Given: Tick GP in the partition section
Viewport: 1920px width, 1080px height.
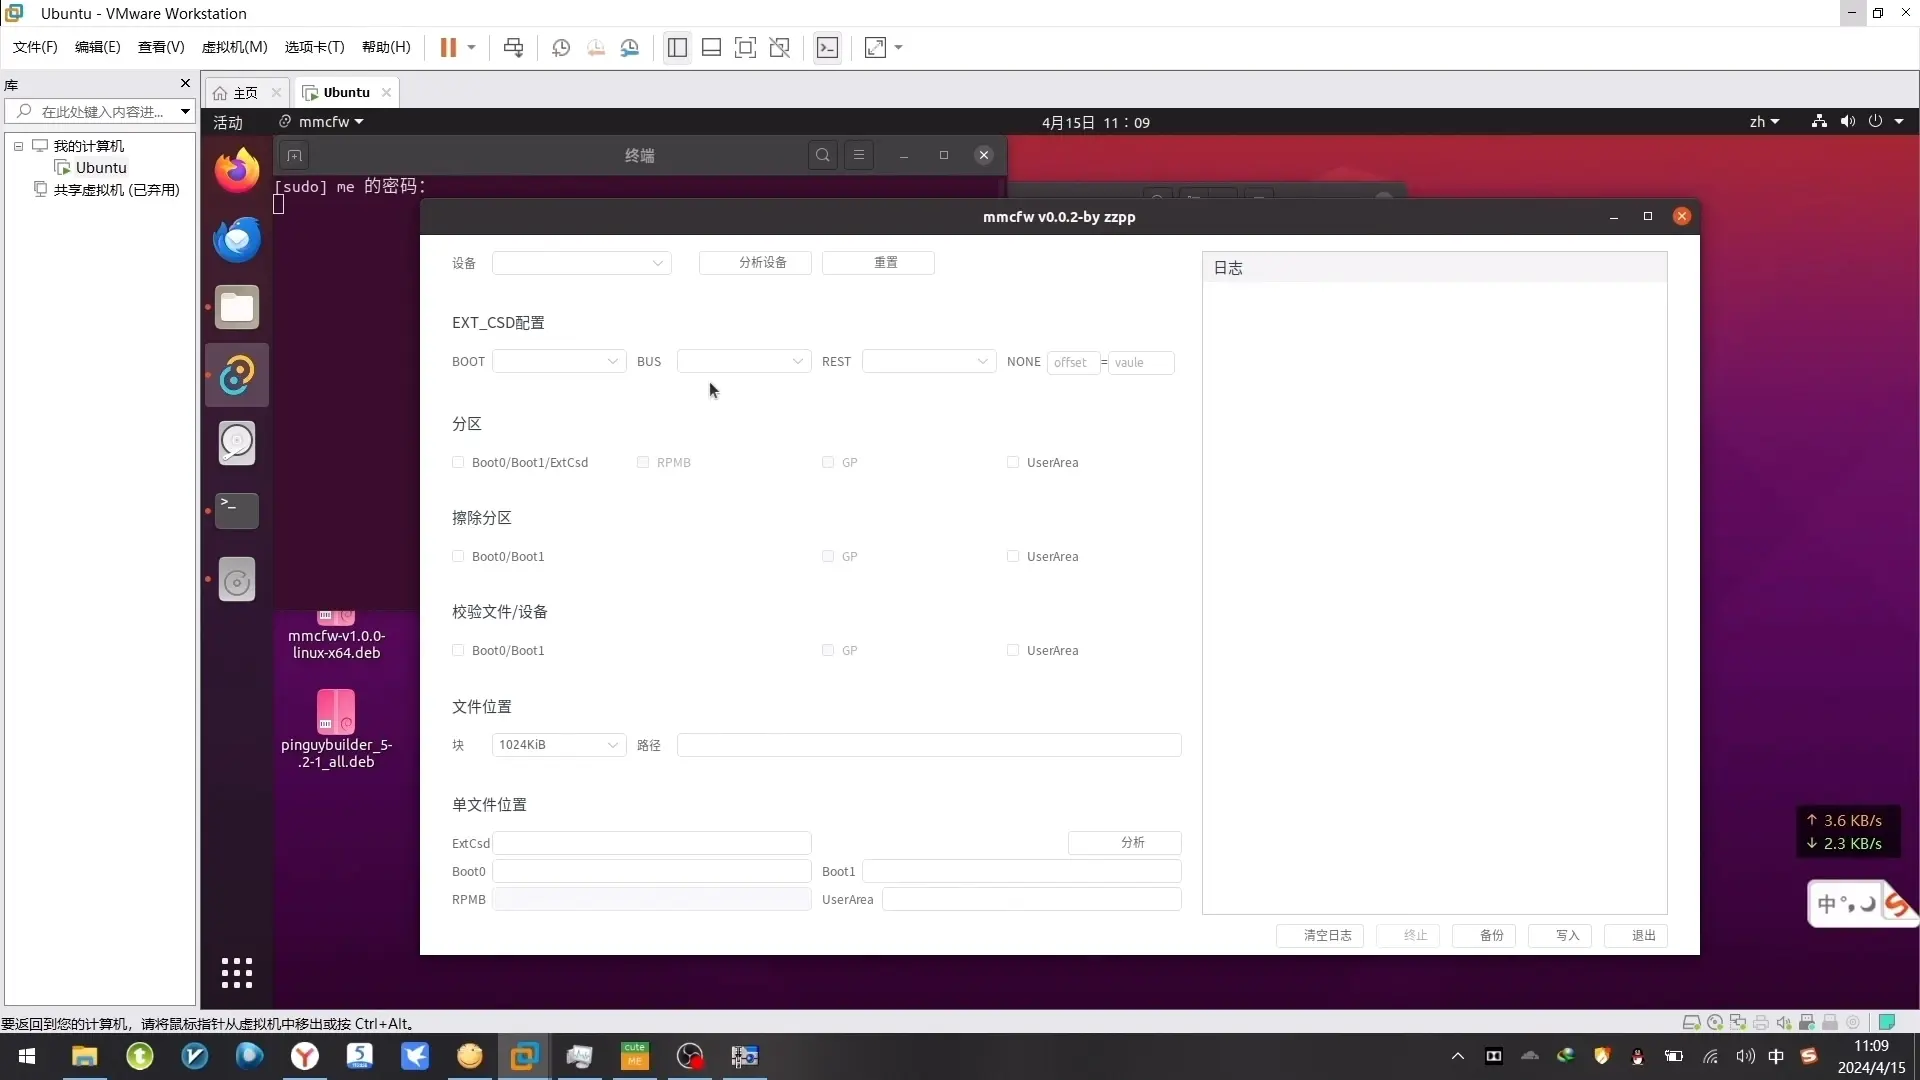Looking at the screenshot, I should click(x=828, y=462).
